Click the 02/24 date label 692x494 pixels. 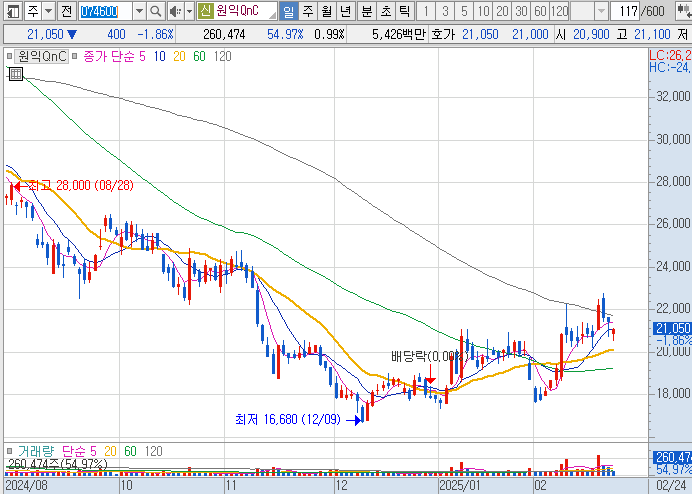click(670, 485)
